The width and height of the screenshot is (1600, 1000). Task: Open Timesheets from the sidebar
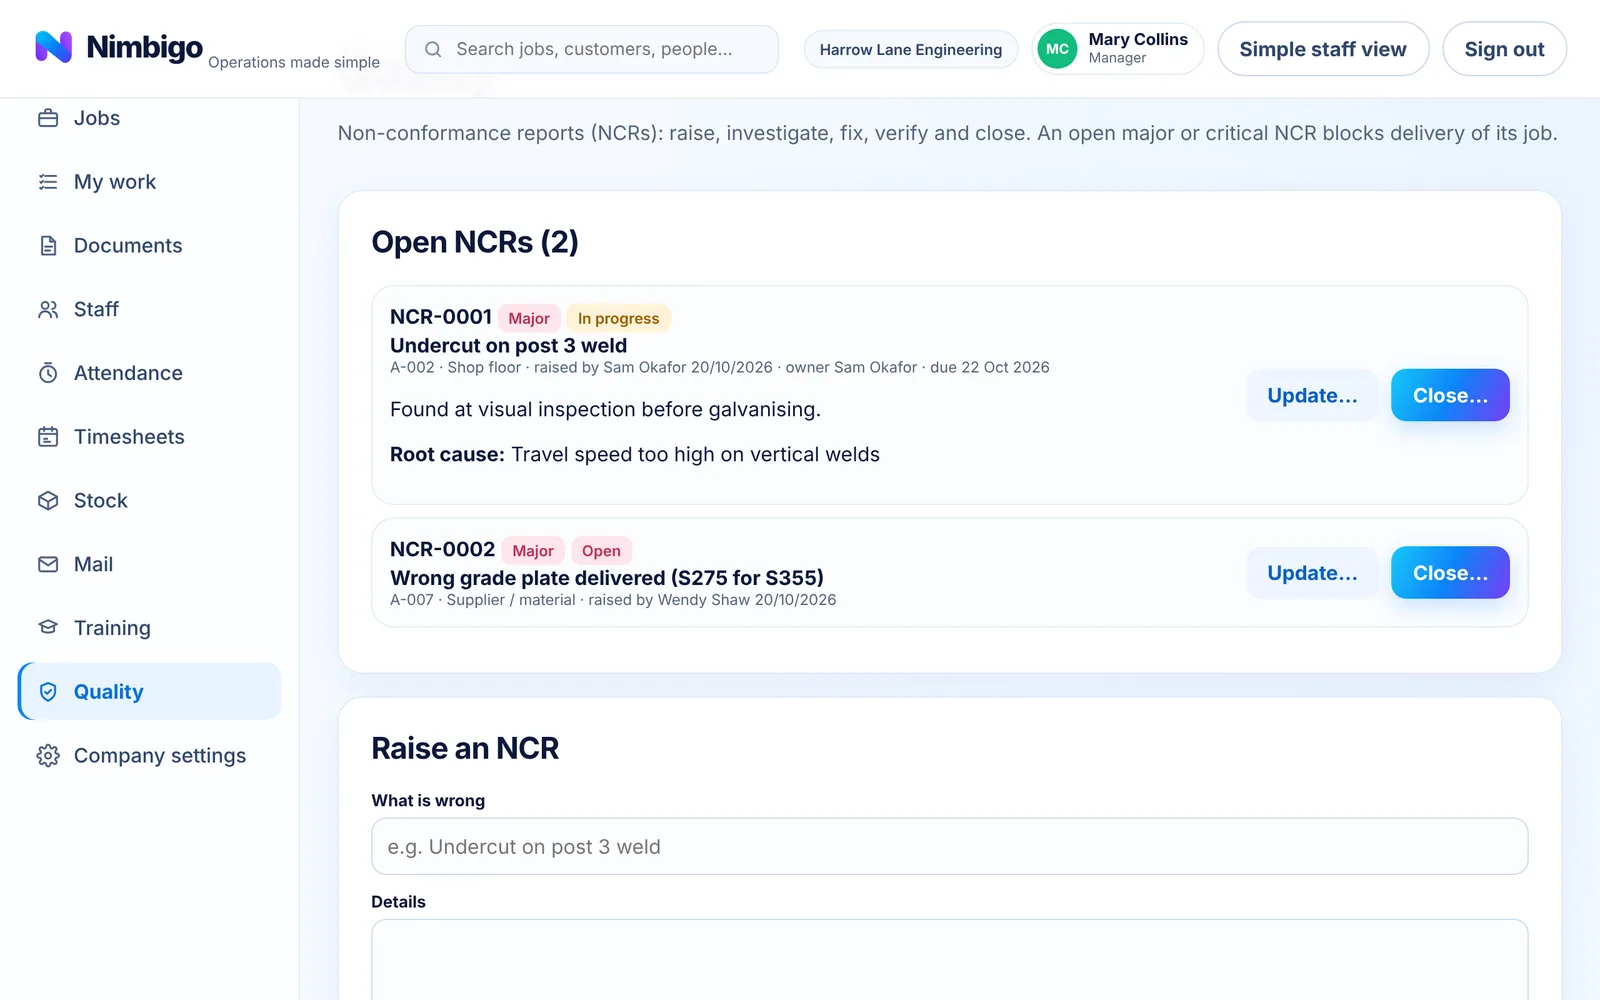150,437
